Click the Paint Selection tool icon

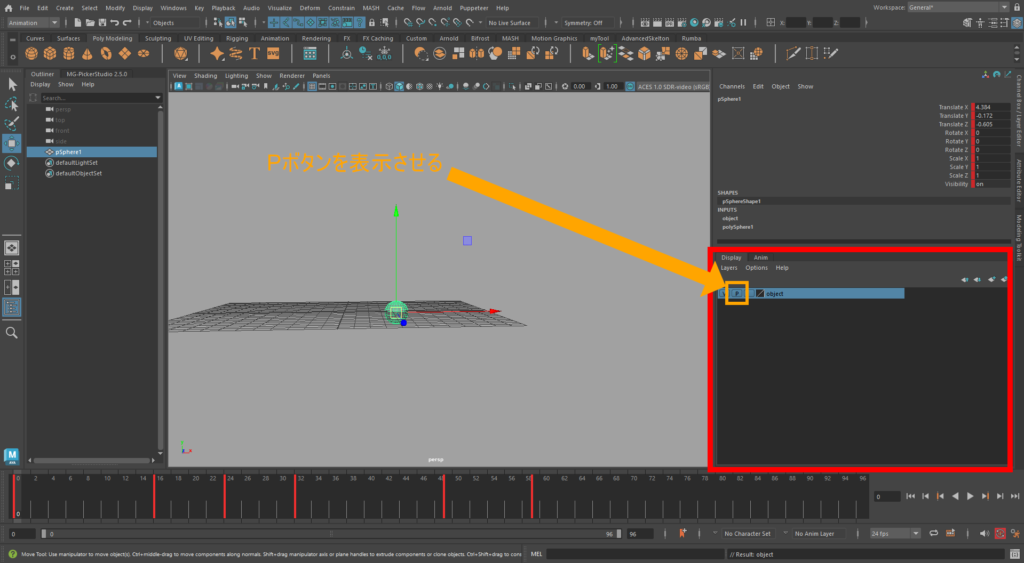[x=12, y=123]
